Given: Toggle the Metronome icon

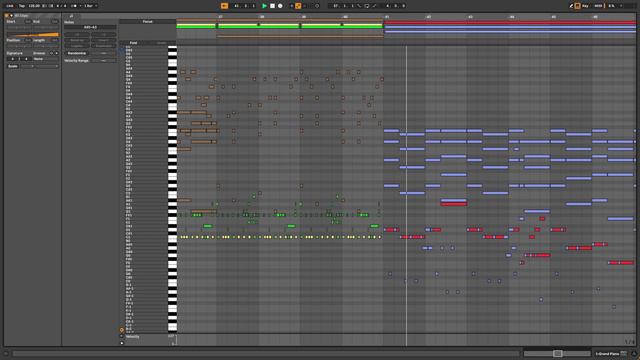Looking at the screenshot, I should (74, 6).
